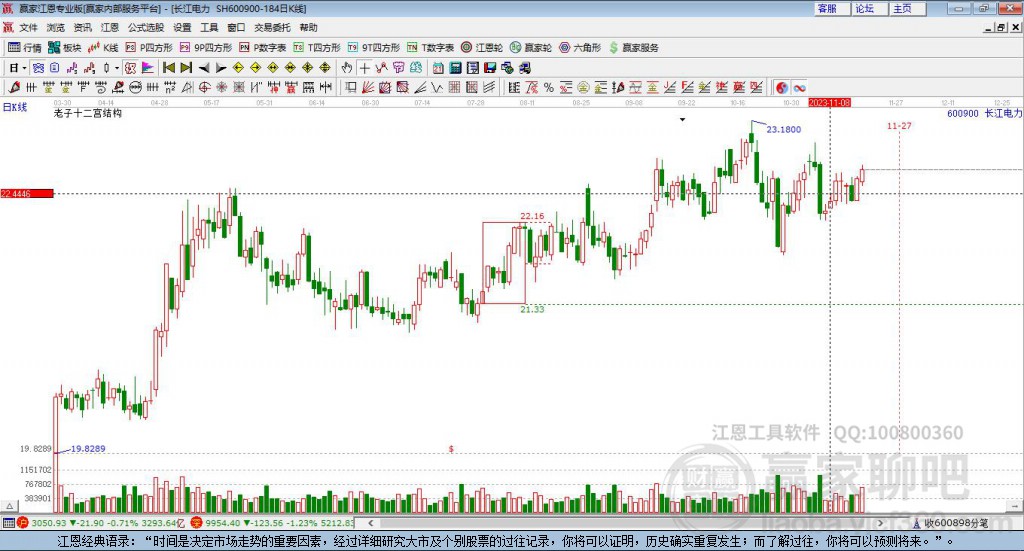Click the first yellow diamond arrow icon

coord(238,68)
